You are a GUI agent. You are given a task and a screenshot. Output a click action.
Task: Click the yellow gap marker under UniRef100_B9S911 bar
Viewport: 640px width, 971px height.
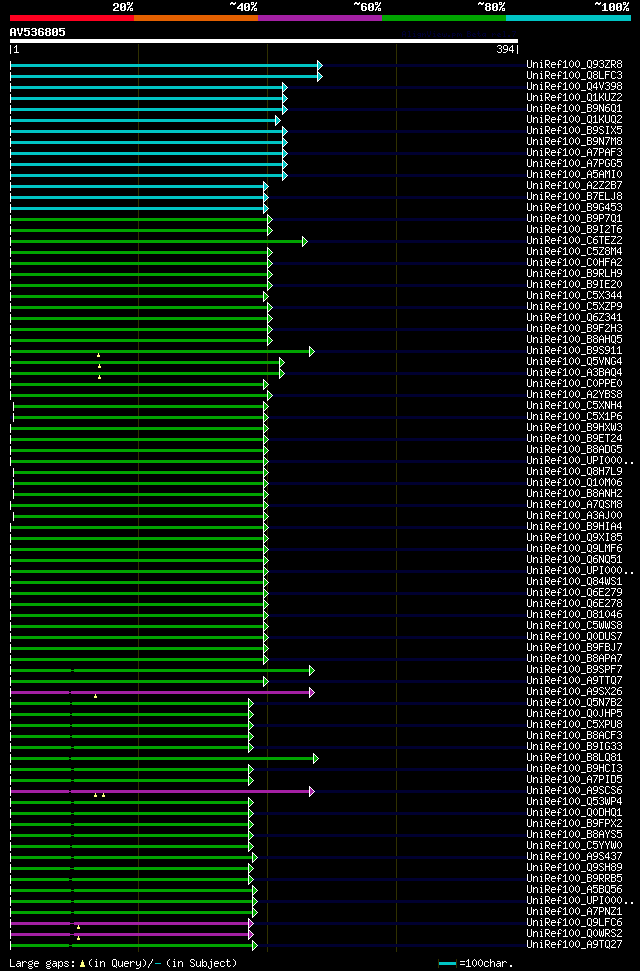(x=99, y=355)
